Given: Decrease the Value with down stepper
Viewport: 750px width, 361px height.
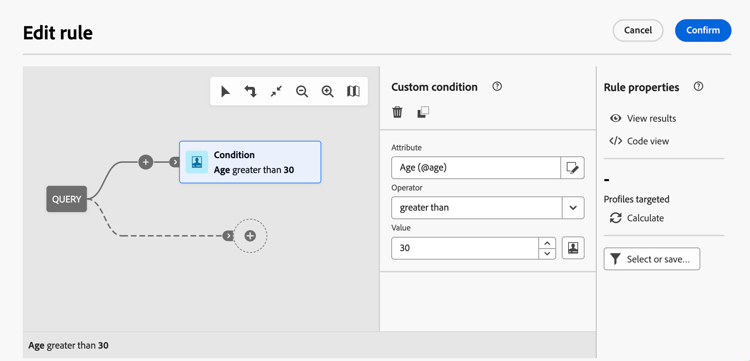Looking at the screenshot, I should [x=547, y=254].
